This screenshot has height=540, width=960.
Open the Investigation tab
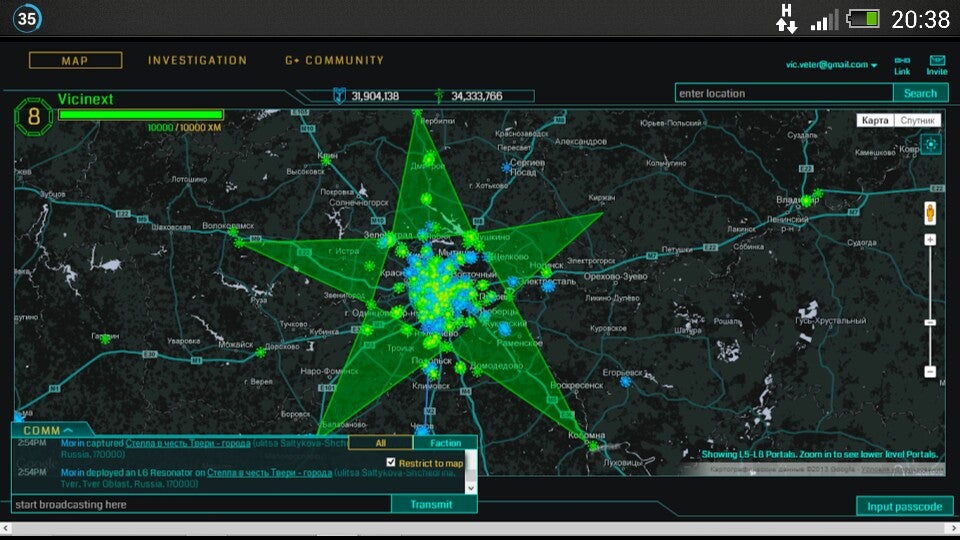tap(197, 61)
